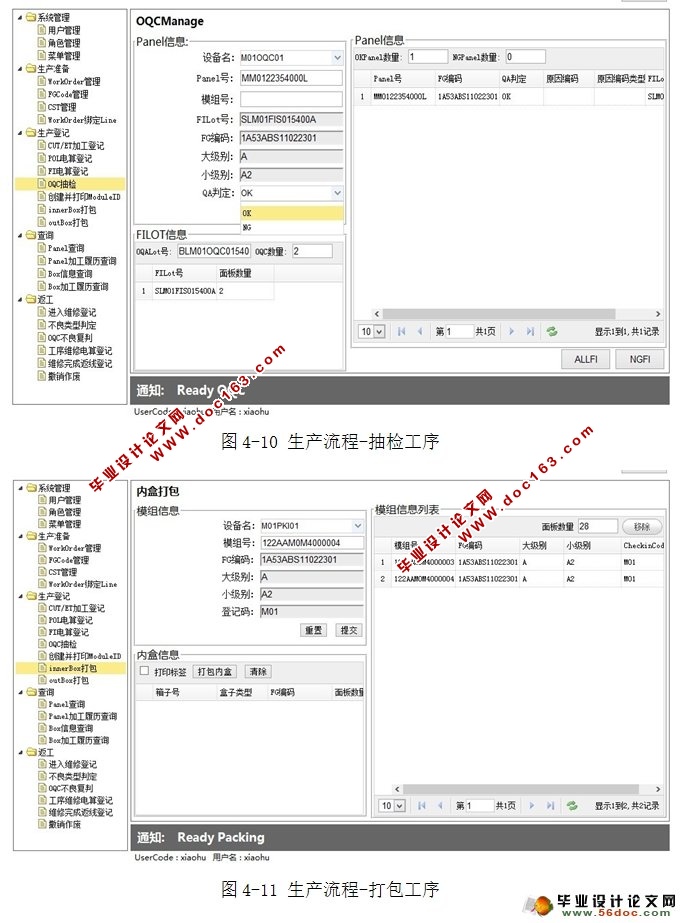Click the 系统管理 folder icon in upper tree
This screenshot has width=686, height=923.
point(31,18)
